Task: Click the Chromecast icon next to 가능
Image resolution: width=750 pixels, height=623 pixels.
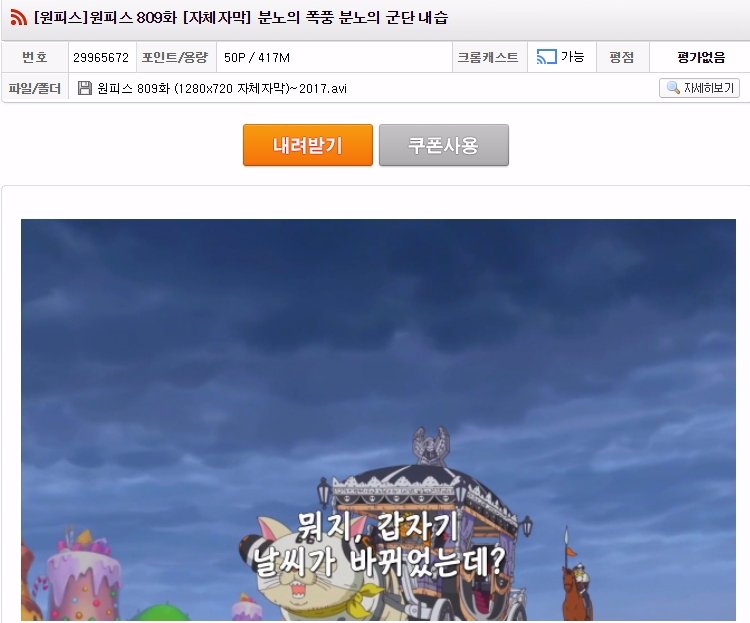Action: [x=546, y=57]
